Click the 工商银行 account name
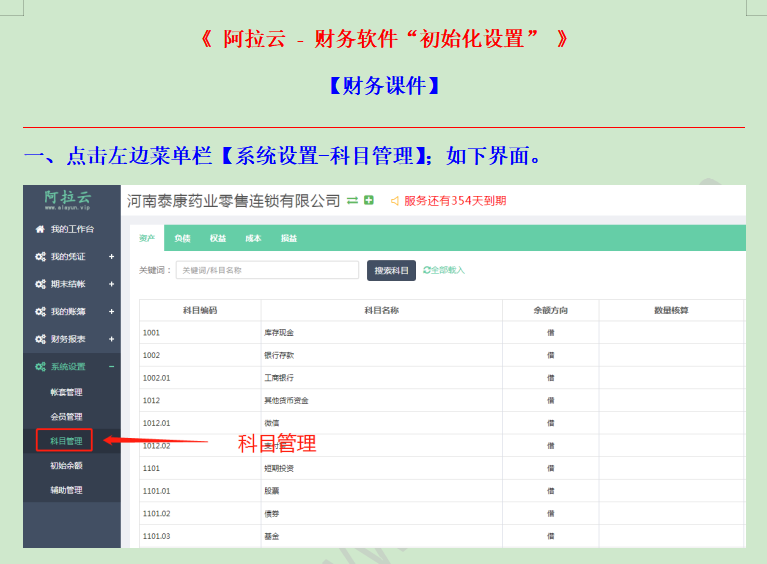The image size is (767, 564). point(279,378)
